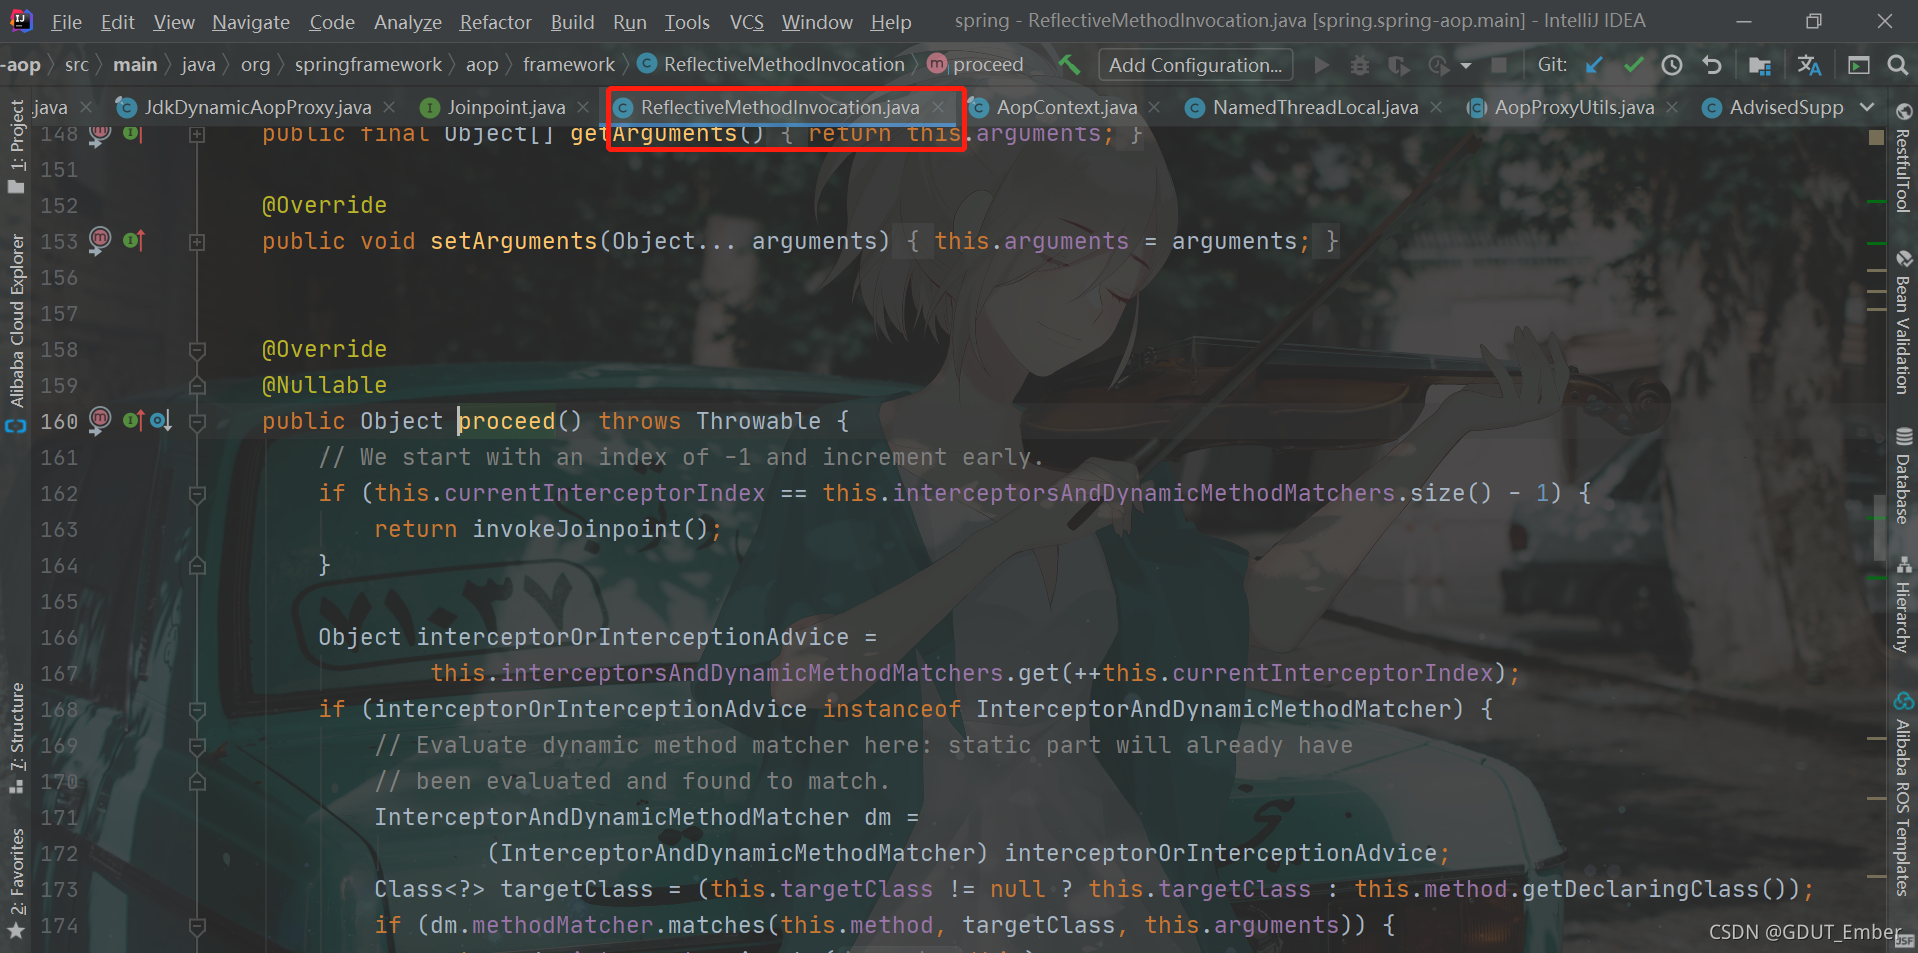Open the dropdown arrow beside Profiler icon

click(1466, 66)
